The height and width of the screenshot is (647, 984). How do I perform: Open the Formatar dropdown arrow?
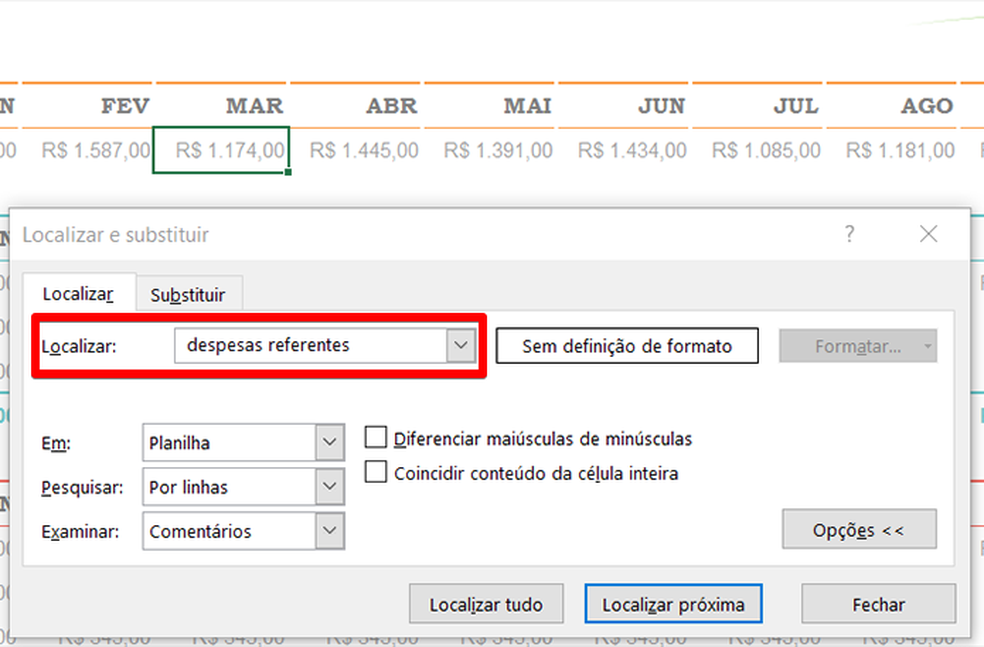[x=928, y=346]
